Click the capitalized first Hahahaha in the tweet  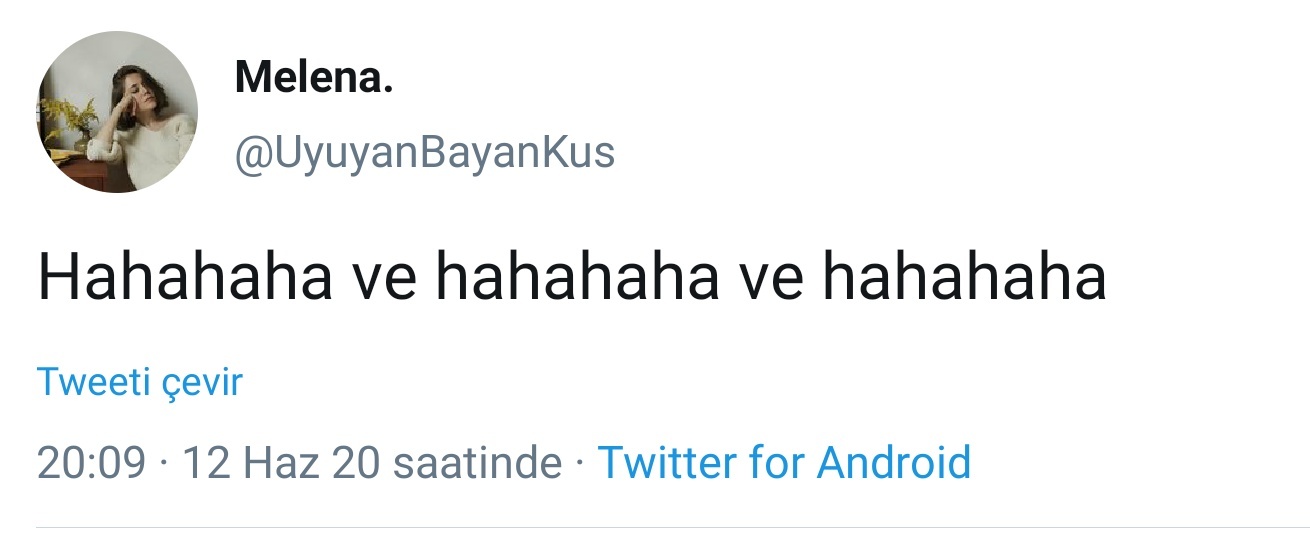click(185, 279)
